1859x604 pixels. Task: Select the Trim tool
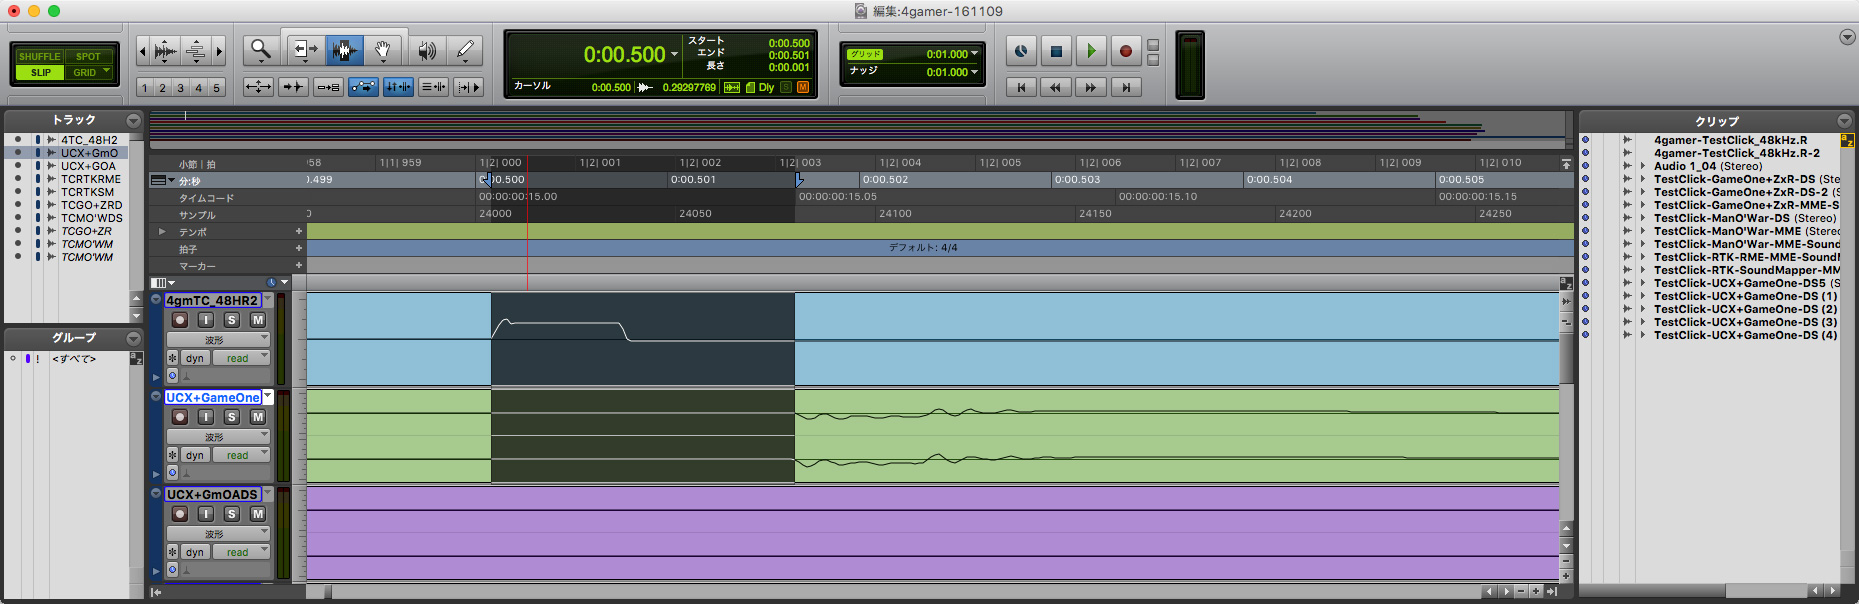pyautogui.click(x=304, y=50)
